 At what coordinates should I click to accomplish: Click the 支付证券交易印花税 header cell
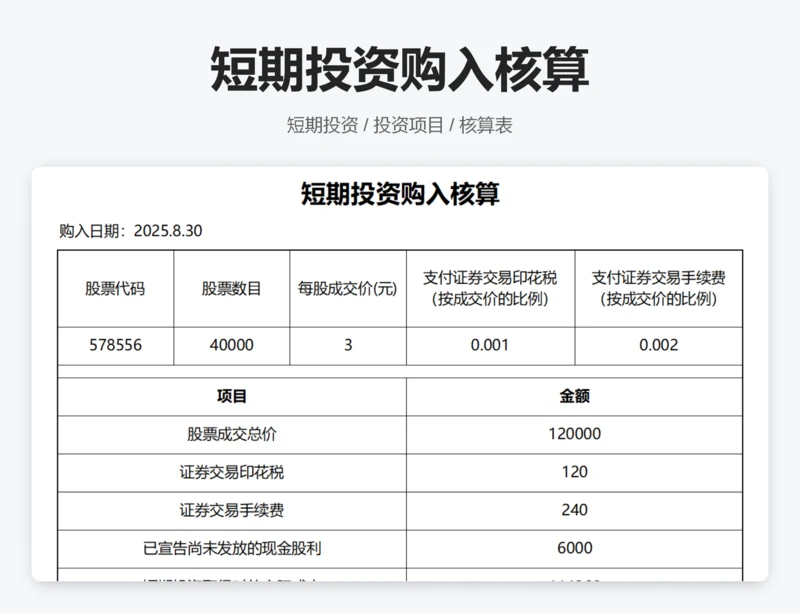(490, 289)
